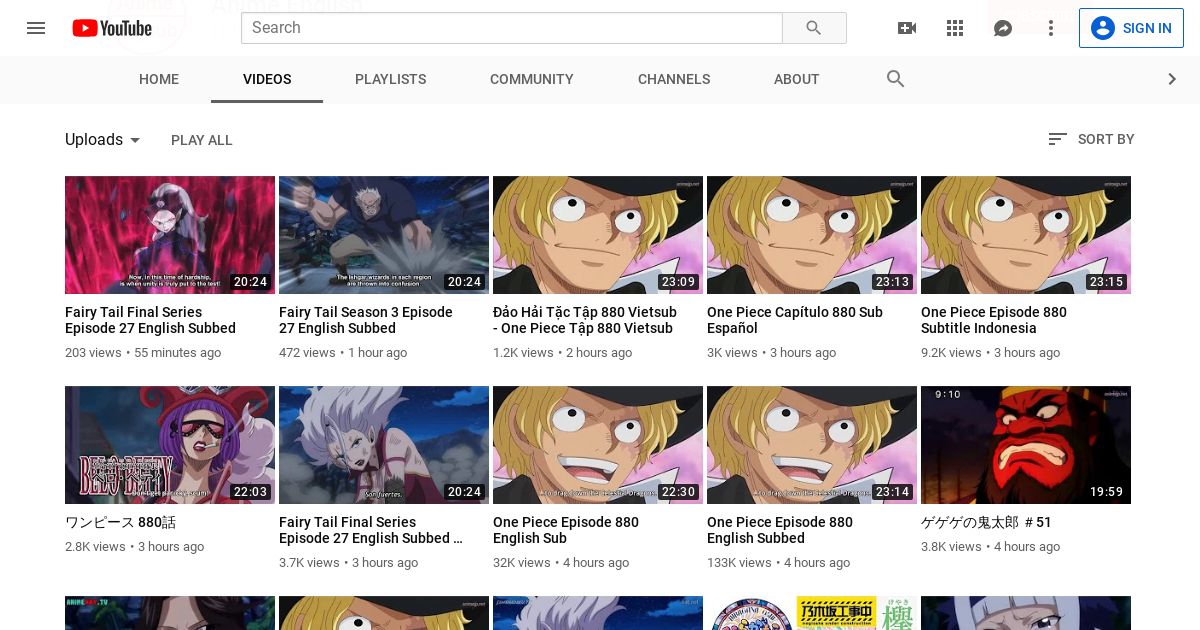This screenshot has width=1200, height=630.
Task: Select the Videos tab
Action: click(267, 79)
